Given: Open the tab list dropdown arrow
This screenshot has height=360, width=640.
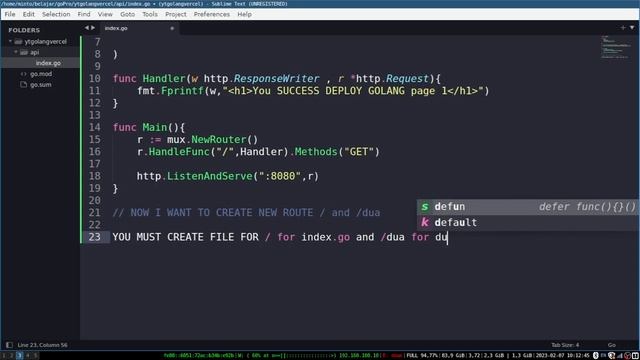Looking at the screenshot, I should point(632,27).
